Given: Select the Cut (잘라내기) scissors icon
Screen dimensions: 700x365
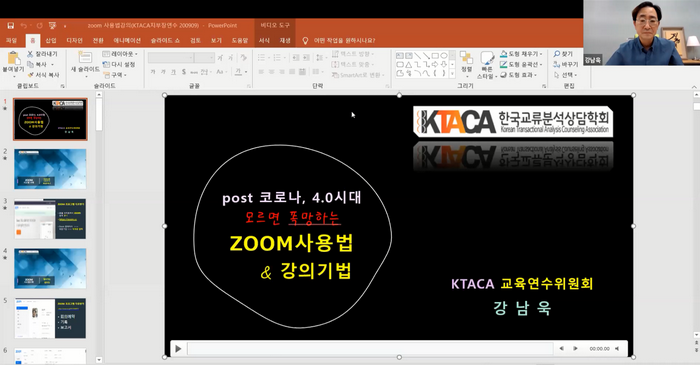Looking at the screenshot, I should [x=30, y=54].
